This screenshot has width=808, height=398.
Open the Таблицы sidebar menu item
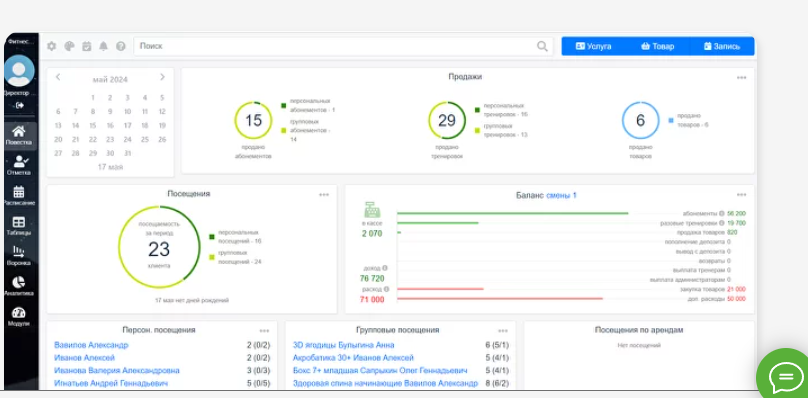pos(19,226)
